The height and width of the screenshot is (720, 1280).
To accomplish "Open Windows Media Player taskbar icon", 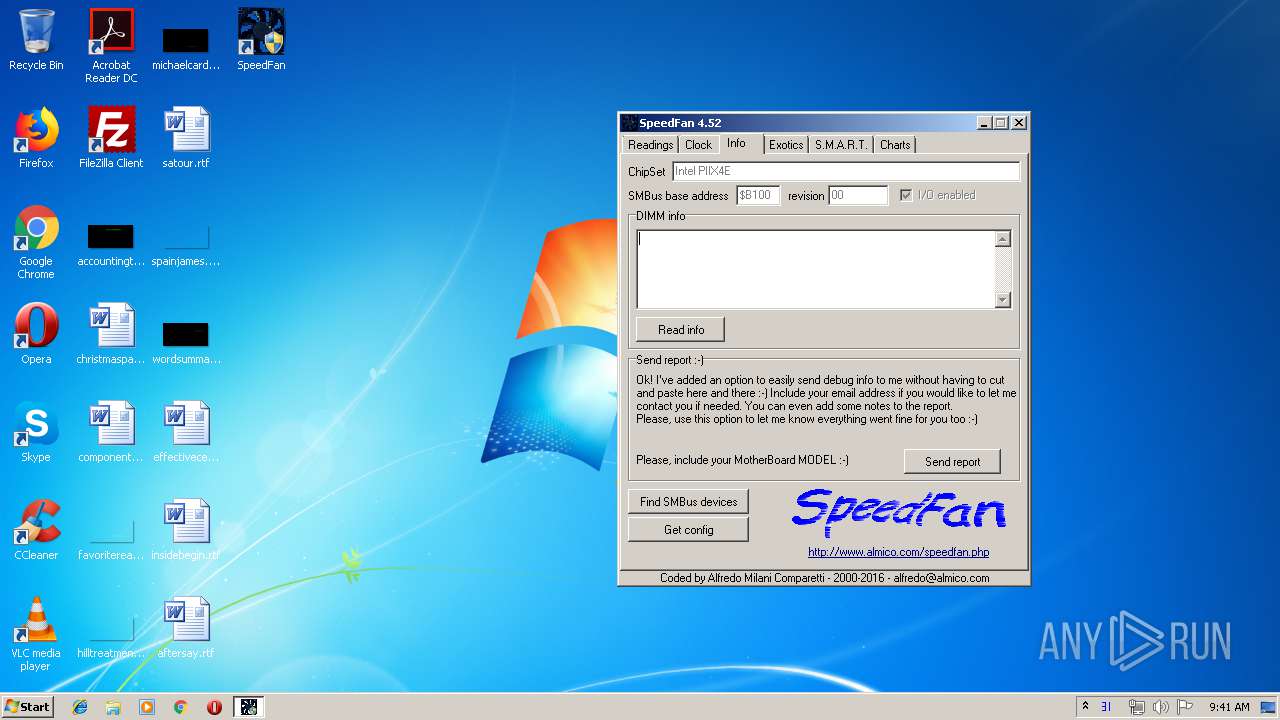I will [x=147, y=707].
